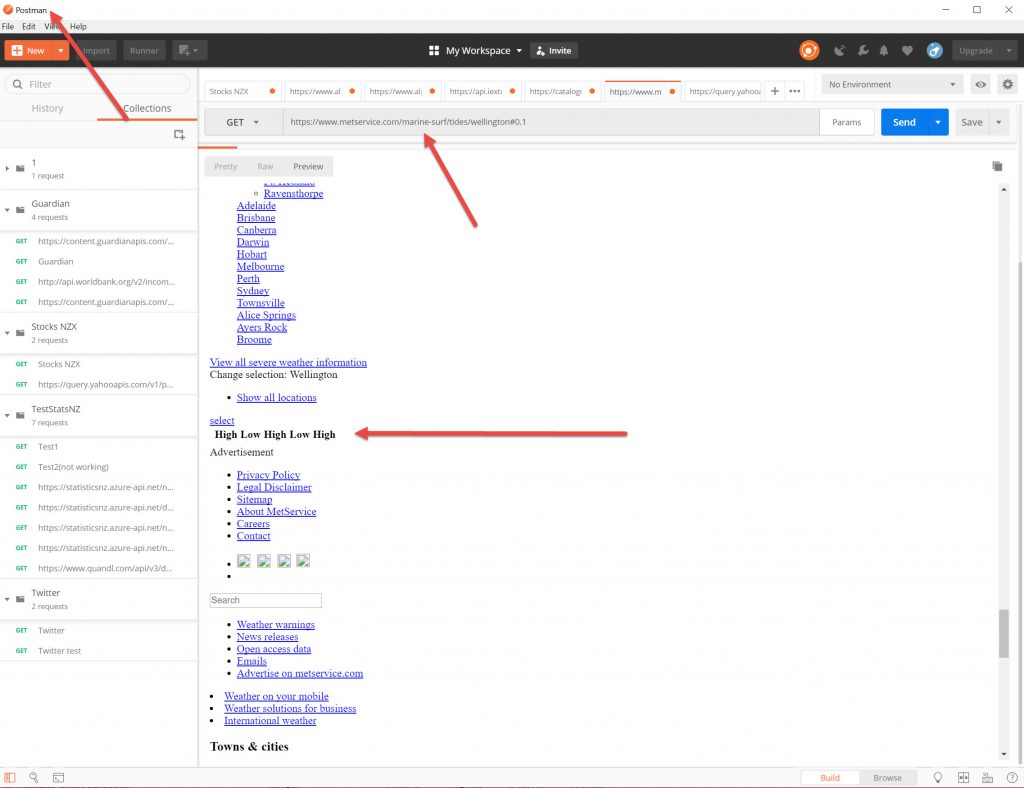The height and width of the screenshot is (788, 1024).
Task: Click the sync status icon in header
Action: pyautogui.click(x=809, y=50)
